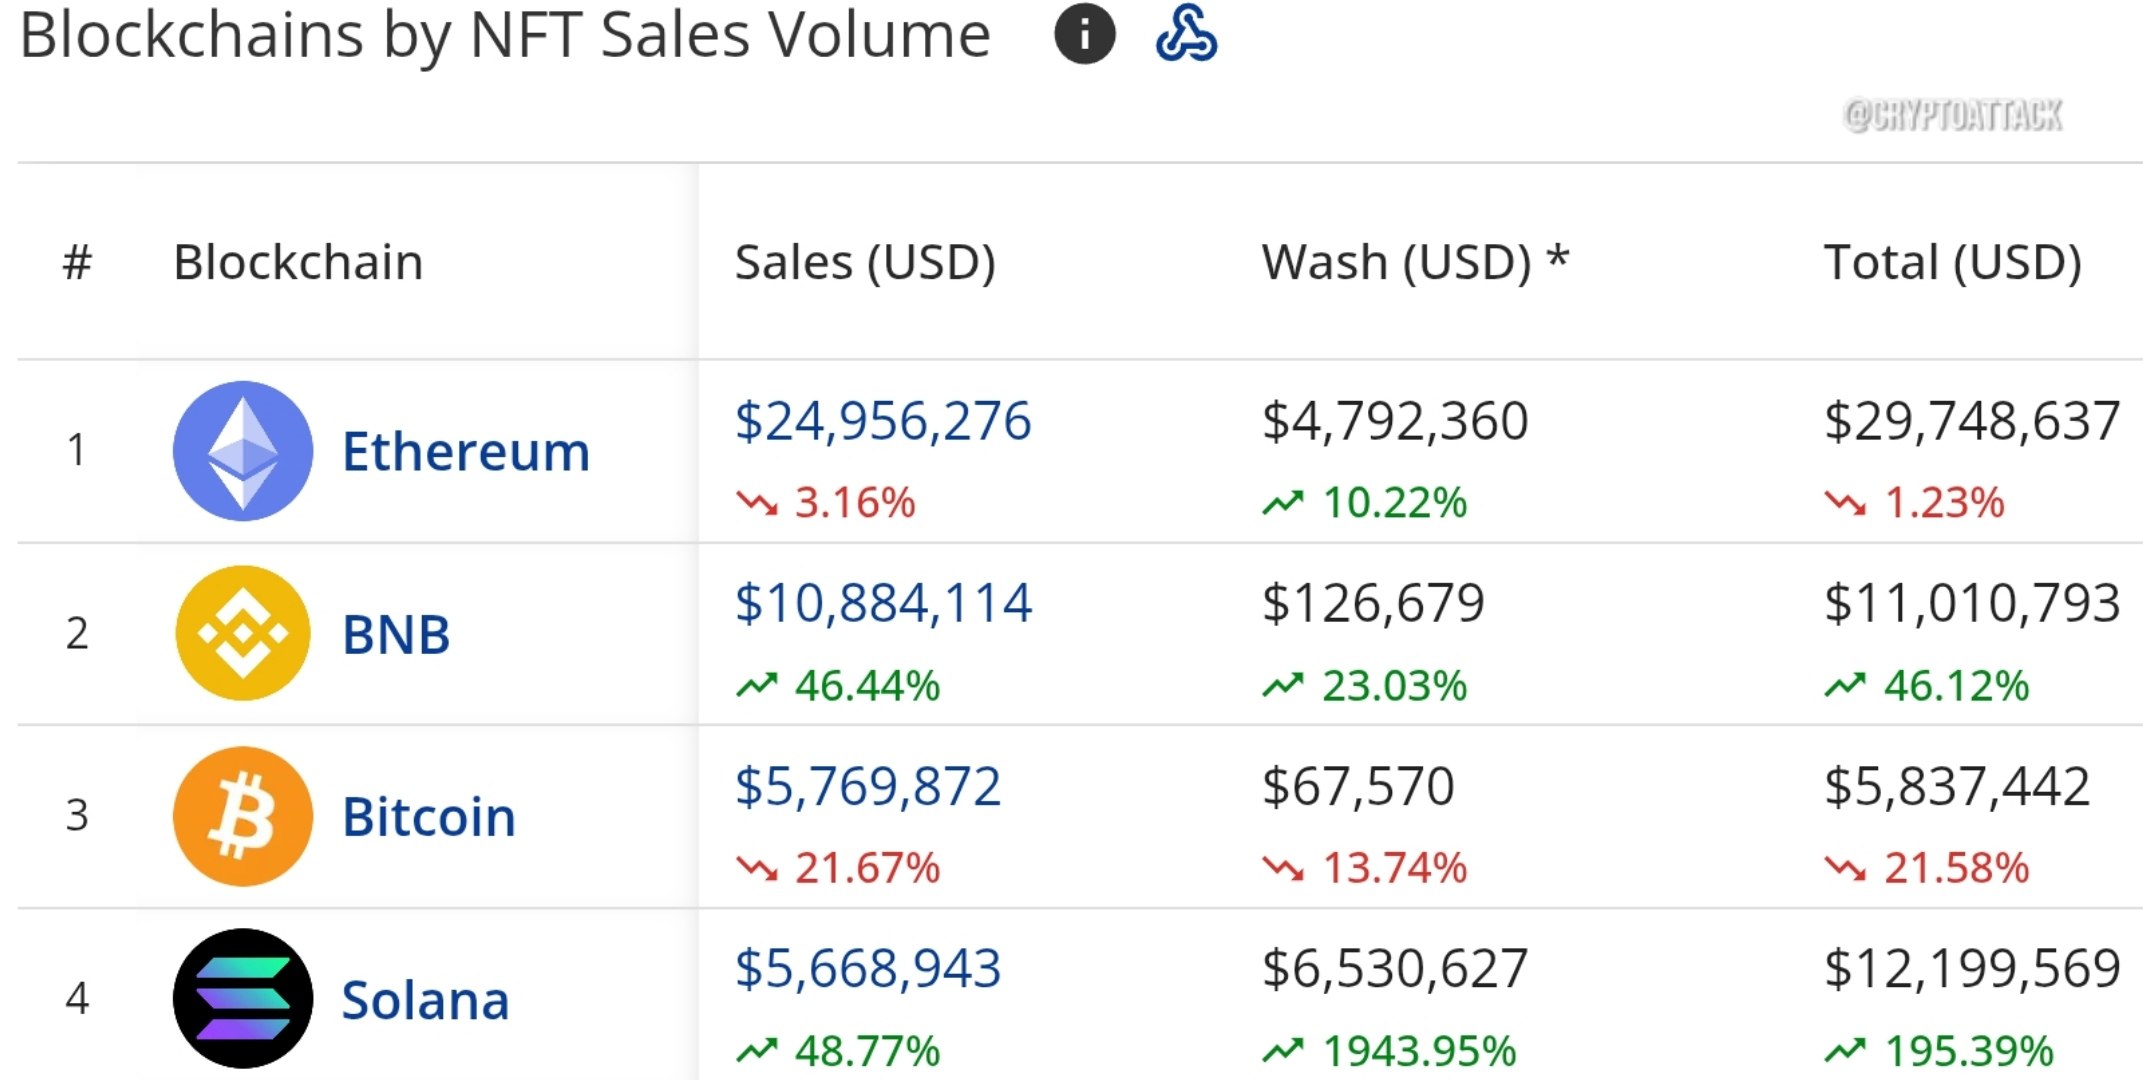2143x1080 pixels.
Task: Sort by Sales (USD) column header
Action: tap(865, 262)
